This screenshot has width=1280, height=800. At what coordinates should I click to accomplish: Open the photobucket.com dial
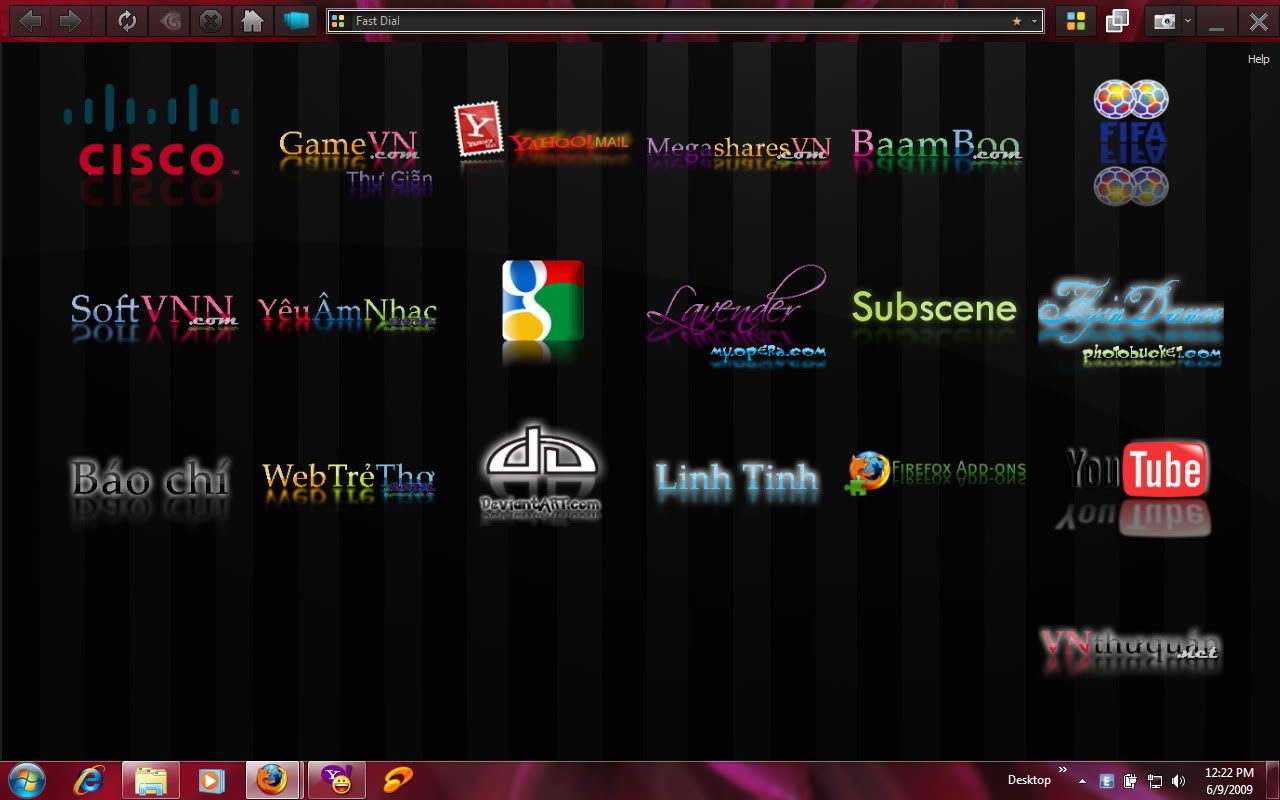1131,321
